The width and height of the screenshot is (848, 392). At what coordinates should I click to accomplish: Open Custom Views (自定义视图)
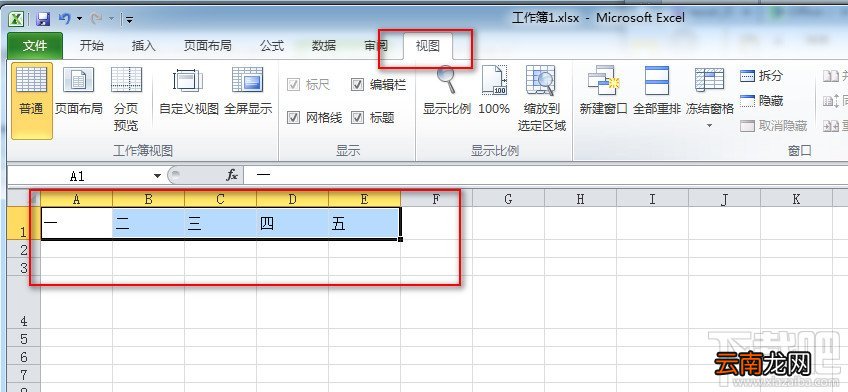188,92
